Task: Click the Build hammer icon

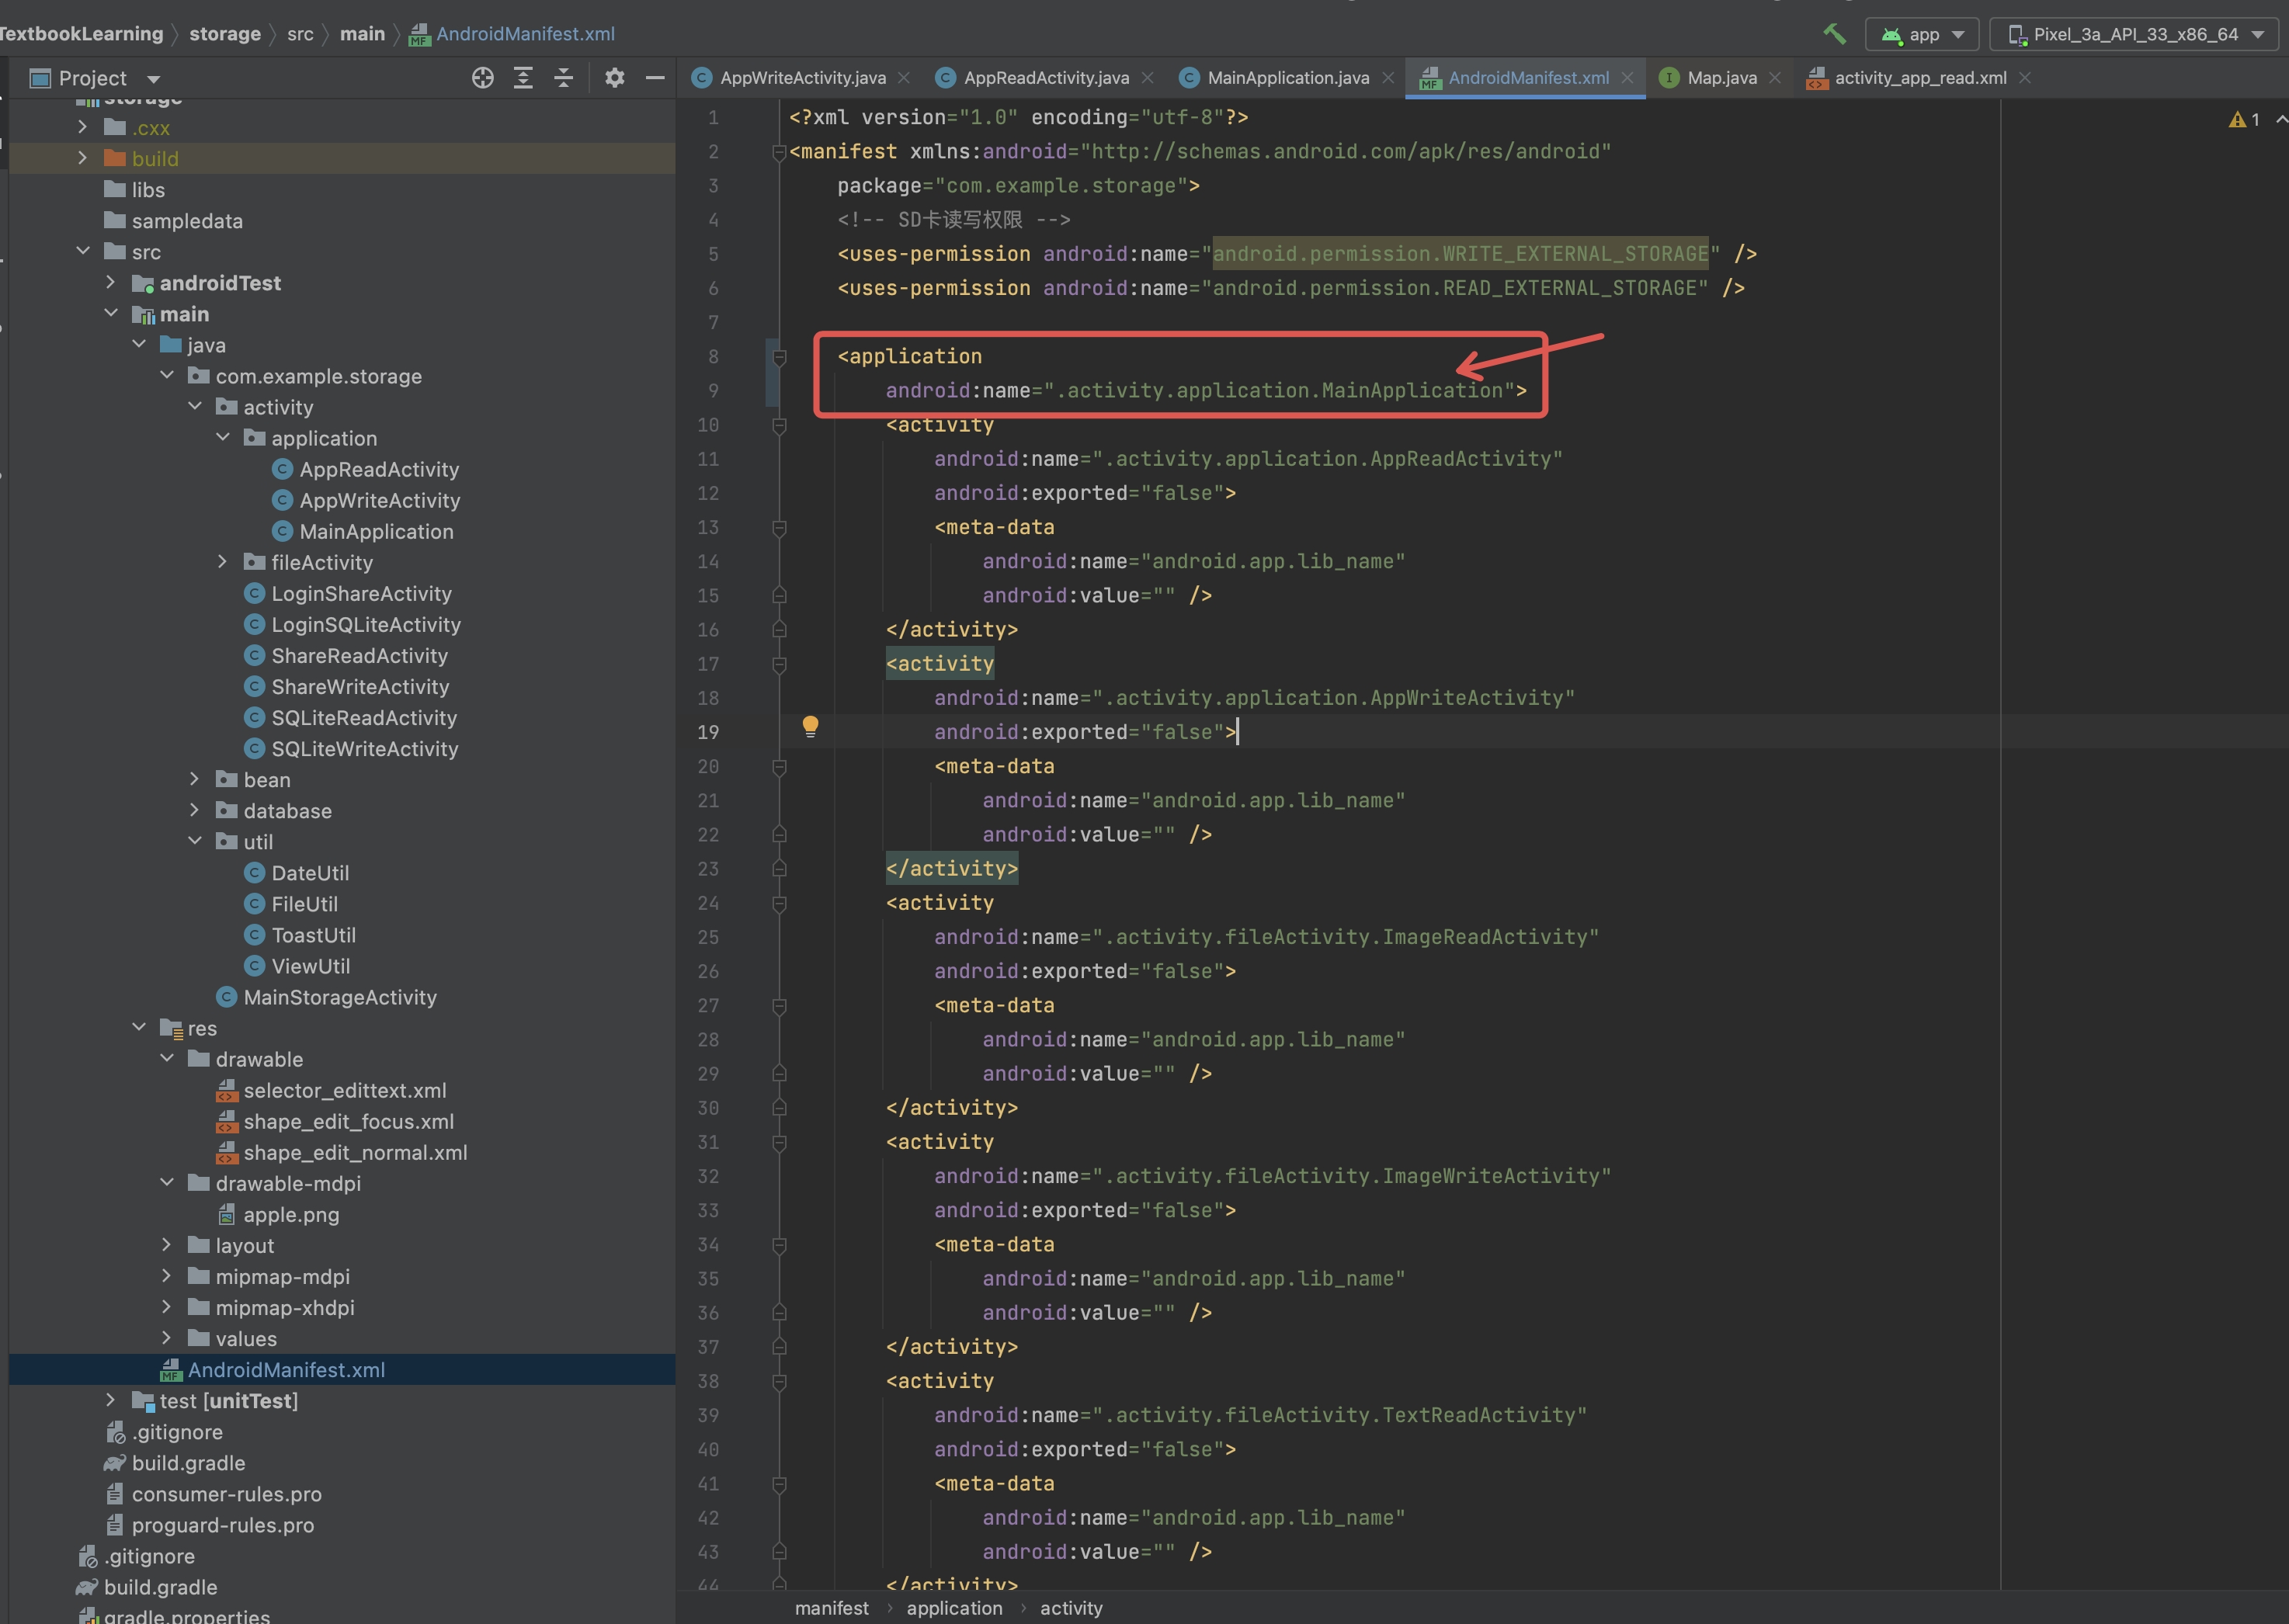Action: (1834, 33)
